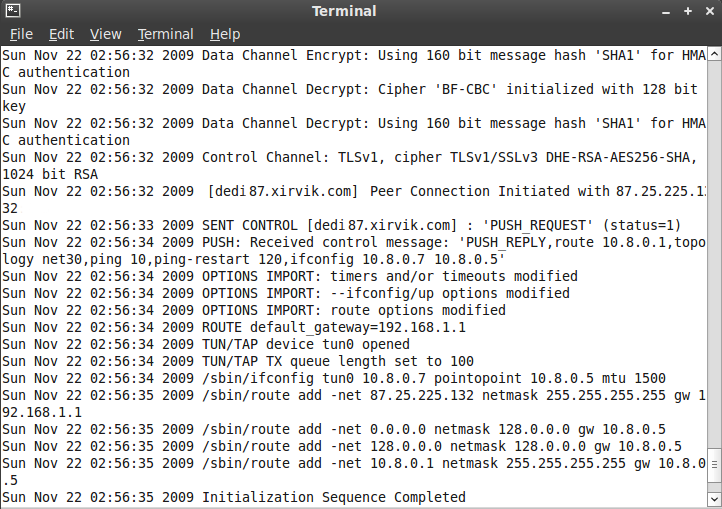Click the Terminal title bar text
Screen dimensions: 722x509
pos(344,11)
